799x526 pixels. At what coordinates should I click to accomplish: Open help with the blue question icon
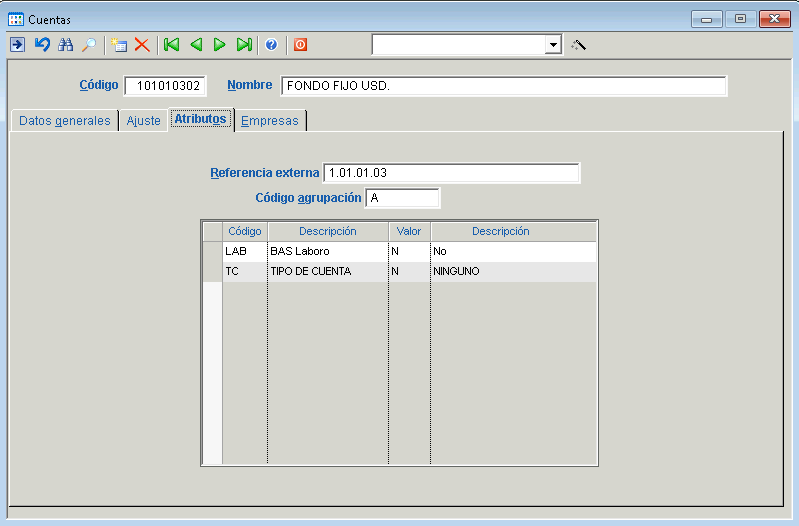[271, 45]
